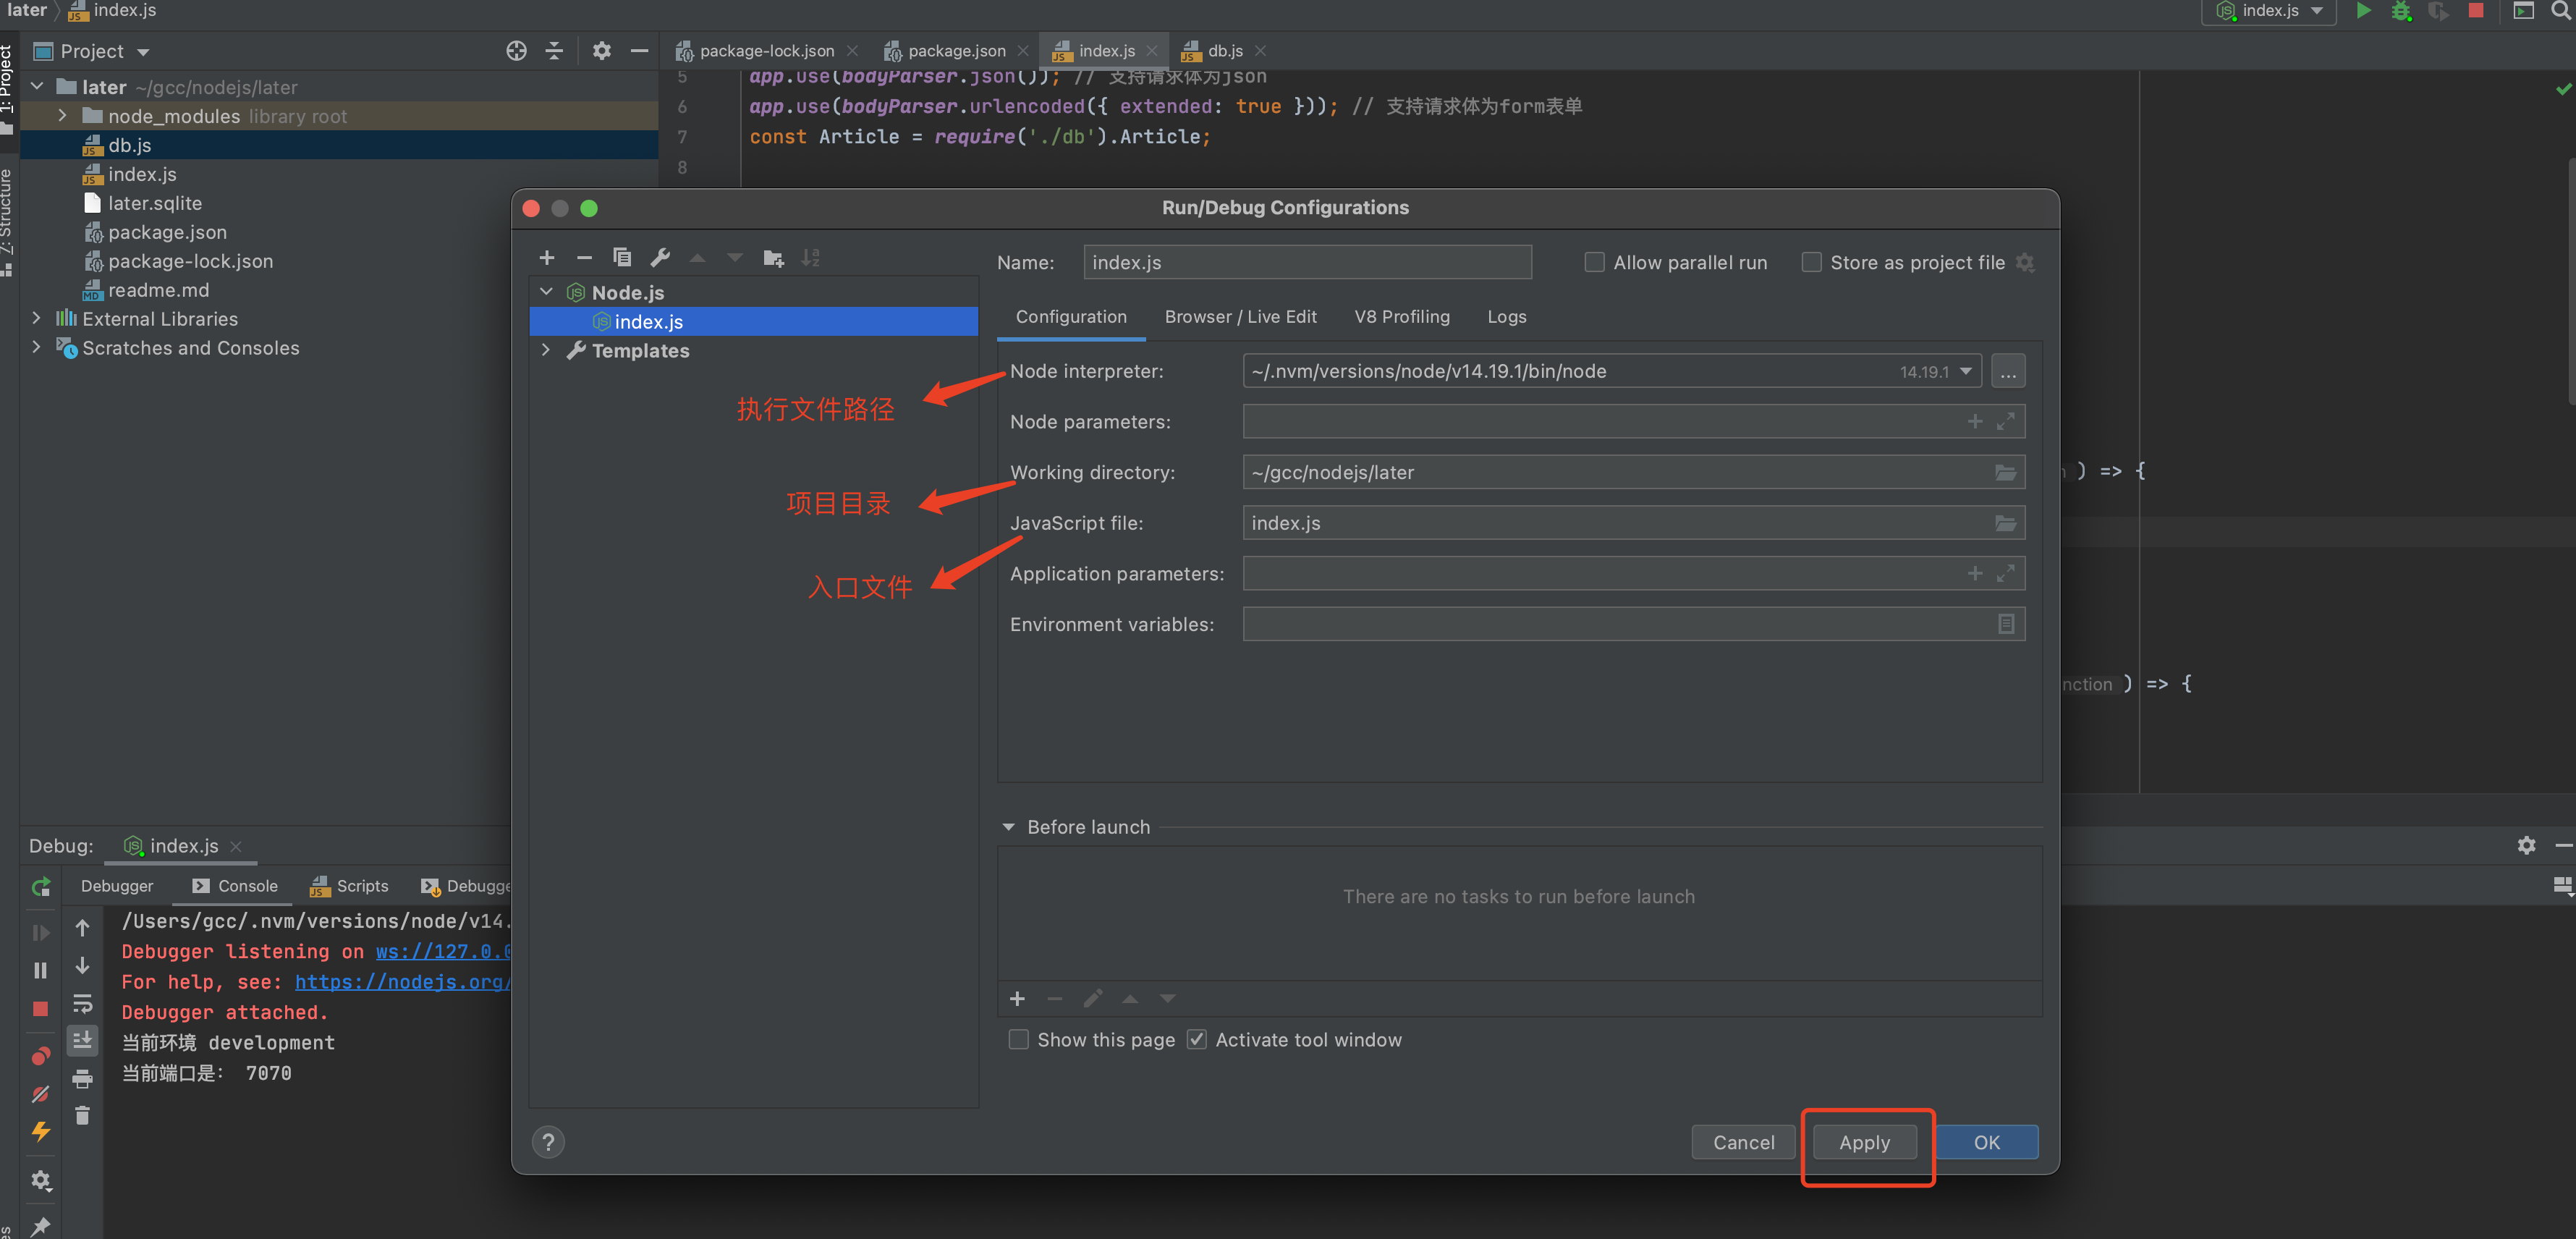Click Cancel button in dialog

click(x=1743, y=1142)
